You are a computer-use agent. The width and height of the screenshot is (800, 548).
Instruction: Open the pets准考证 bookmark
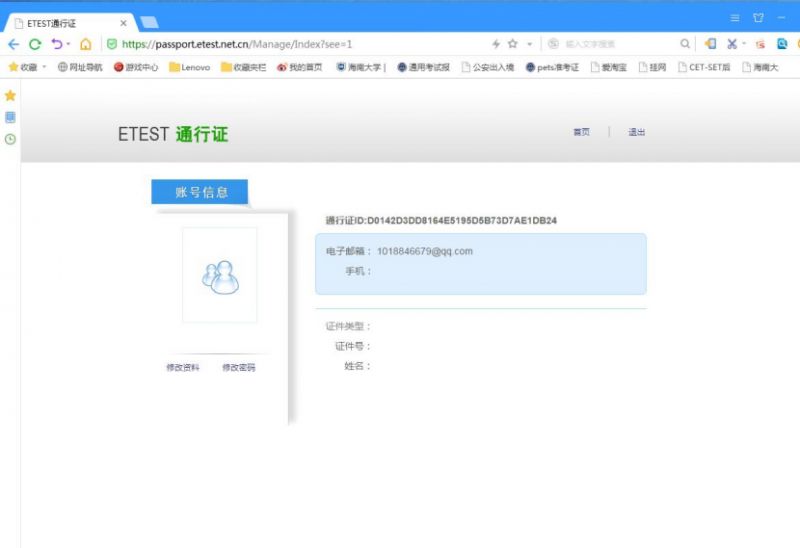pyautogui.click(x=552, y=67)
